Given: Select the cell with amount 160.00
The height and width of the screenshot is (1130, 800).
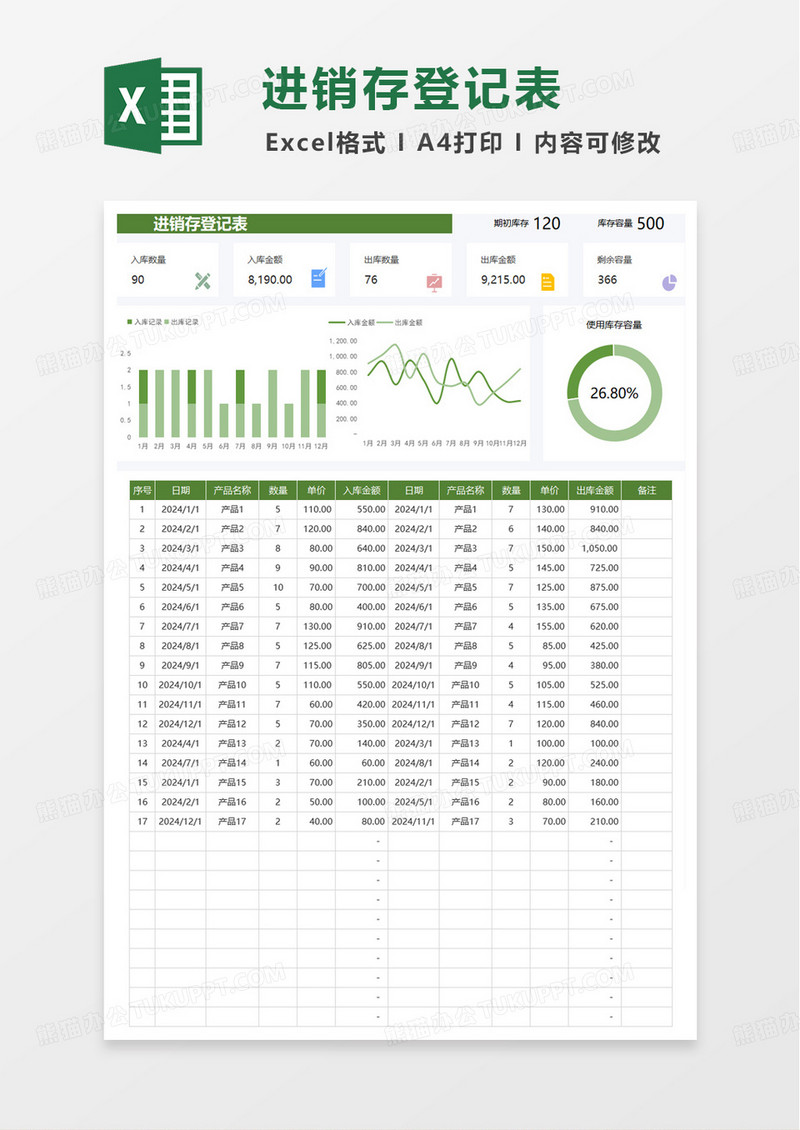Looking at the screenshot, I should (x=595, y=801).
